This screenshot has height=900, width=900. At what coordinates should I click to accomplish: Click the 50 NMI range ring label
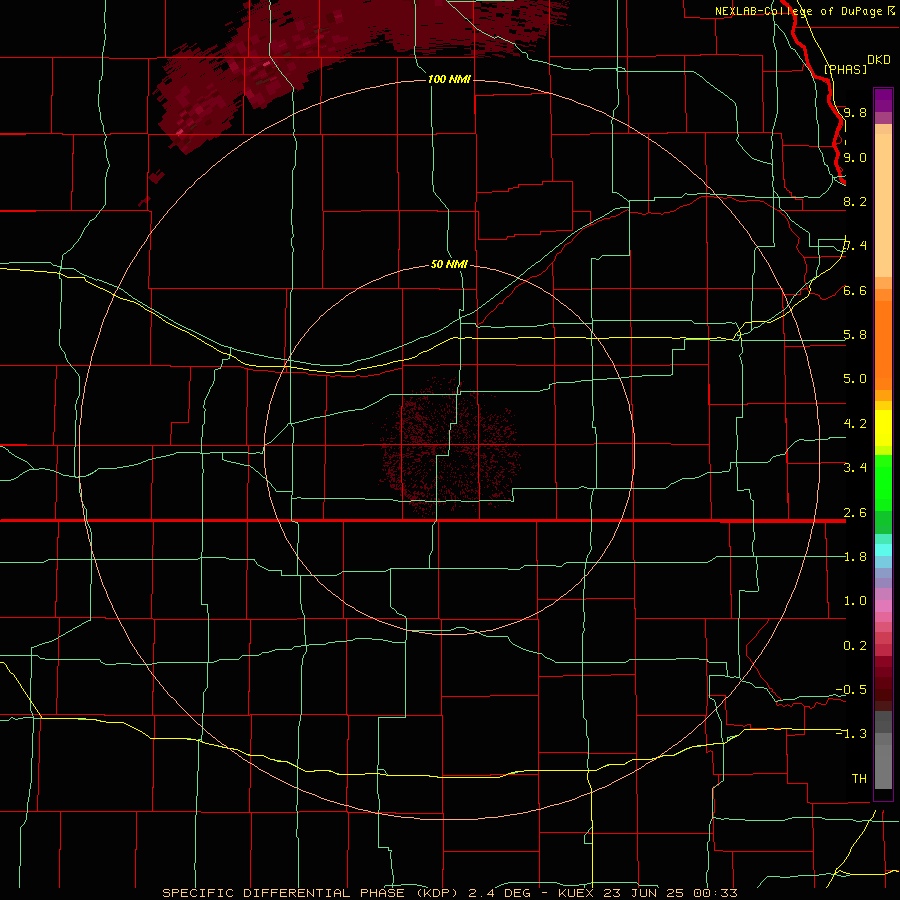(x=449, y=264)
